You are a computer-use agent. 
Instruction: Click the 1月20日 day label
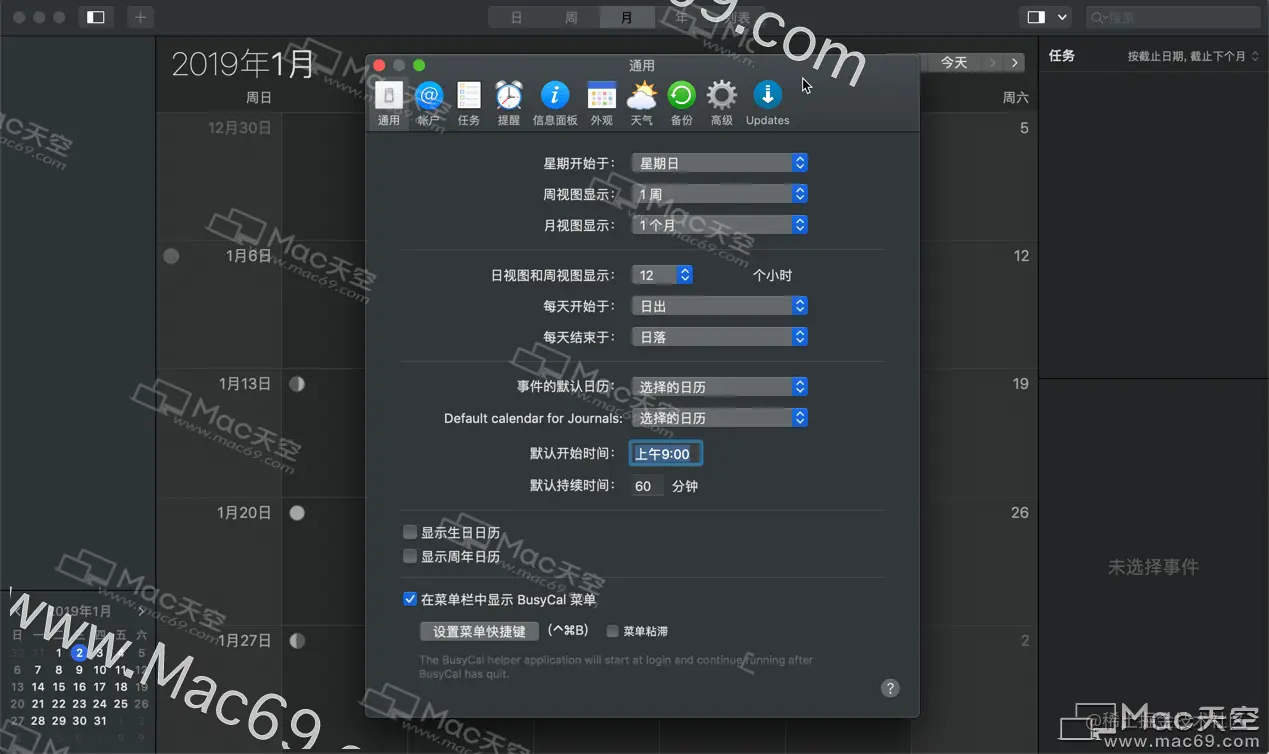244,513
